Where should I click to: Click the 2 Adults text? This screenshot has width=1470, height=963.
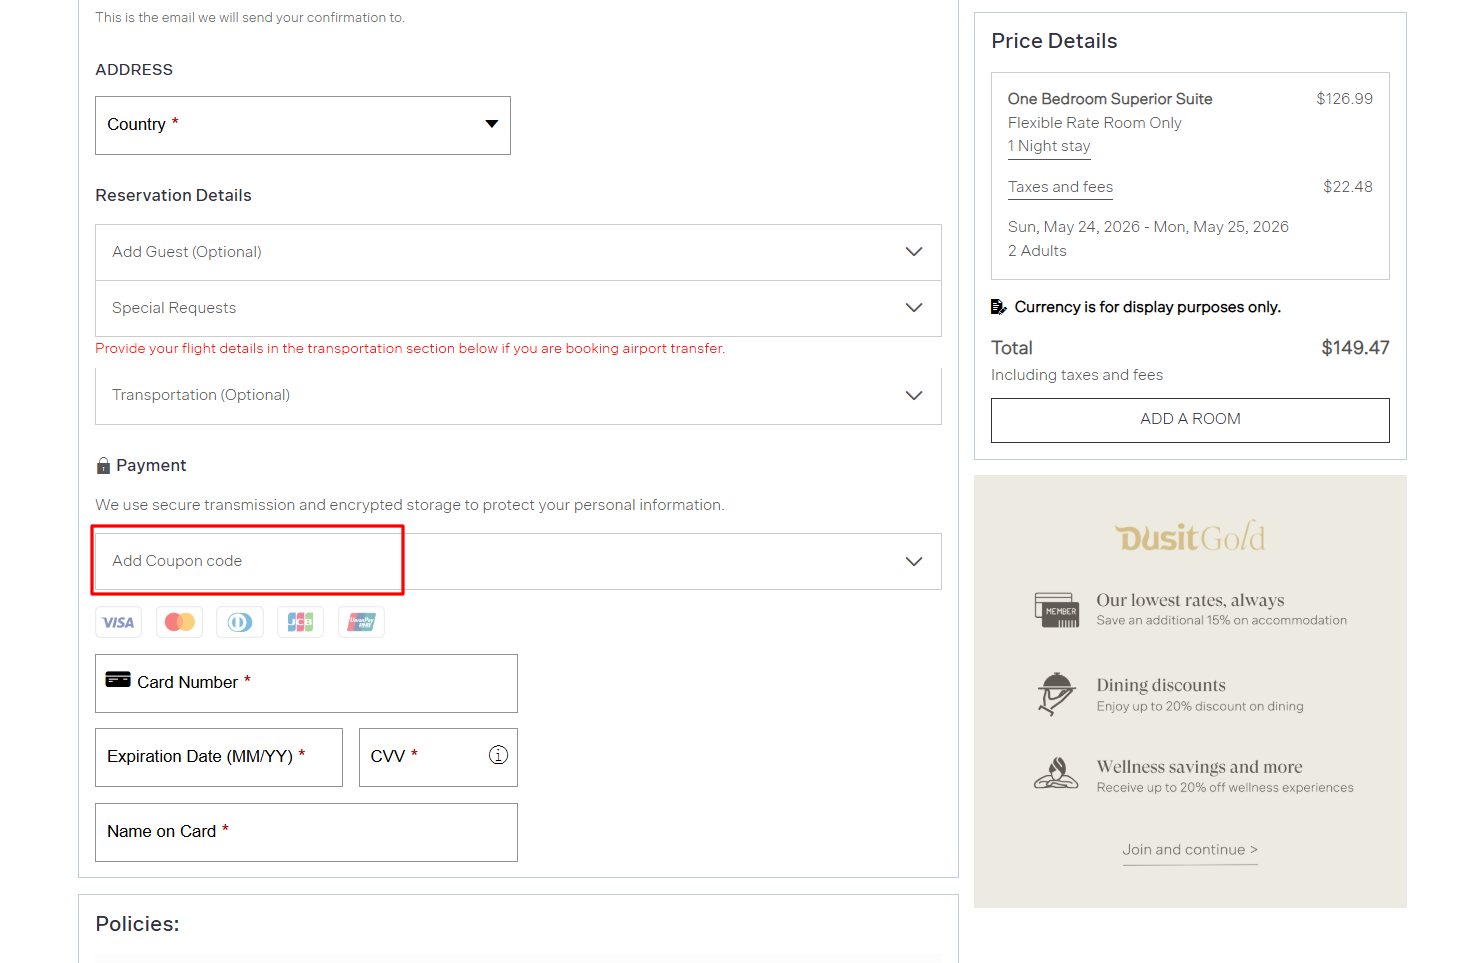click(x=1037, y=251)
